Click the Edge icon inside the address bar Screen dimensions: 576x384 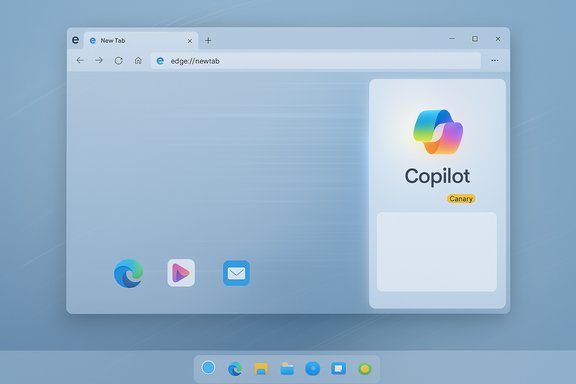160,61
